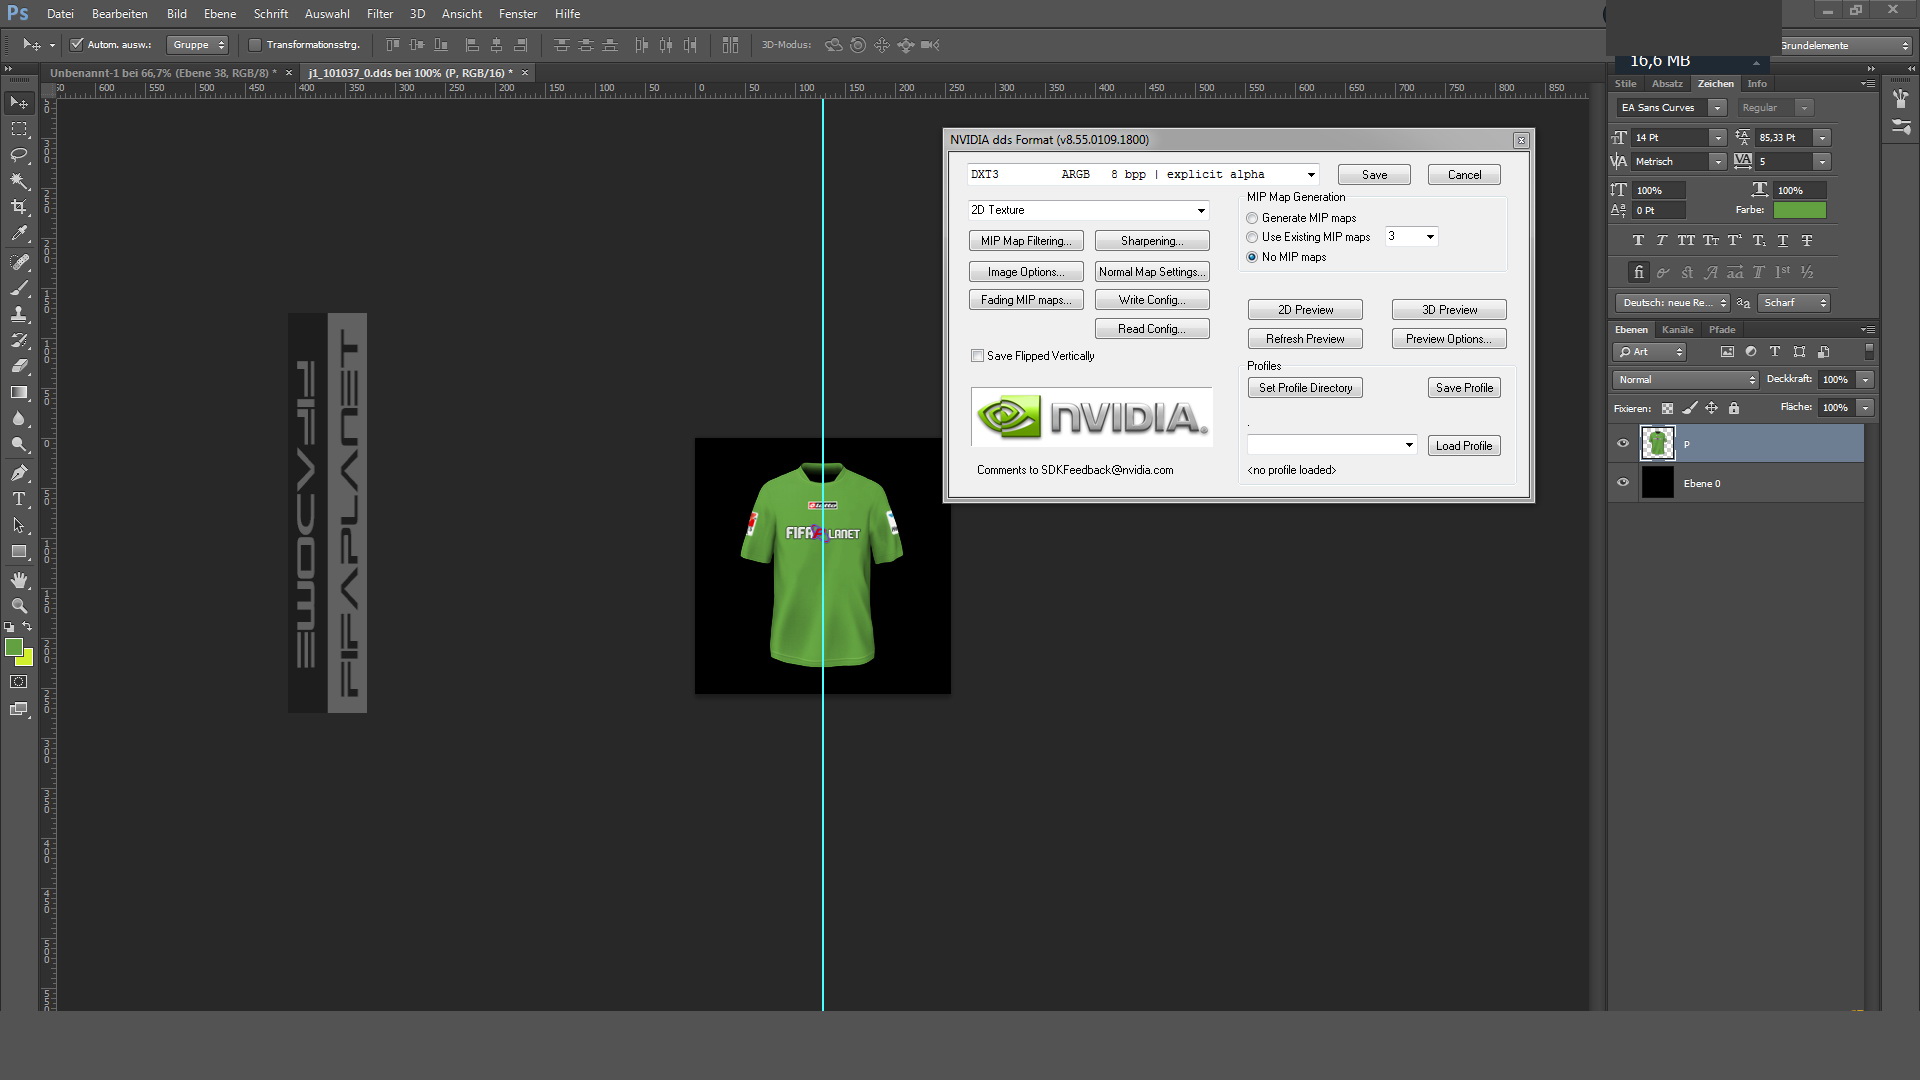Select the Eraser tool
This screenshot has height=1080, width=1920.
click(19, 366)
